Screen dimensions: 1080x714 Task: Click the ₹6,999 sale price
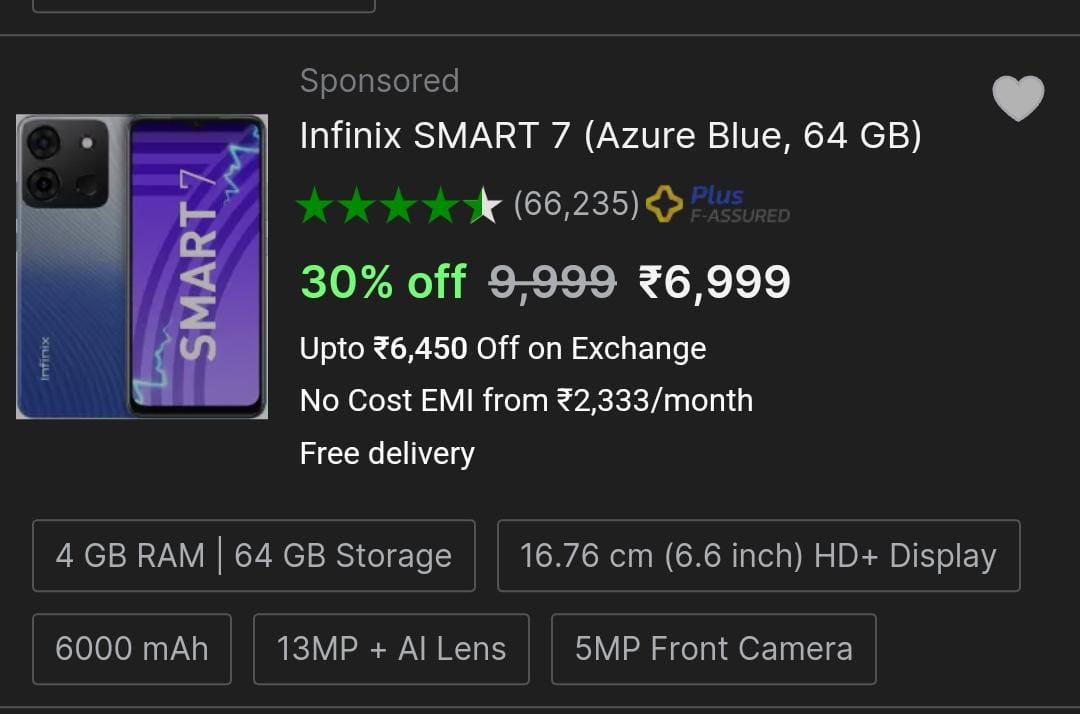tap(714, 282)
